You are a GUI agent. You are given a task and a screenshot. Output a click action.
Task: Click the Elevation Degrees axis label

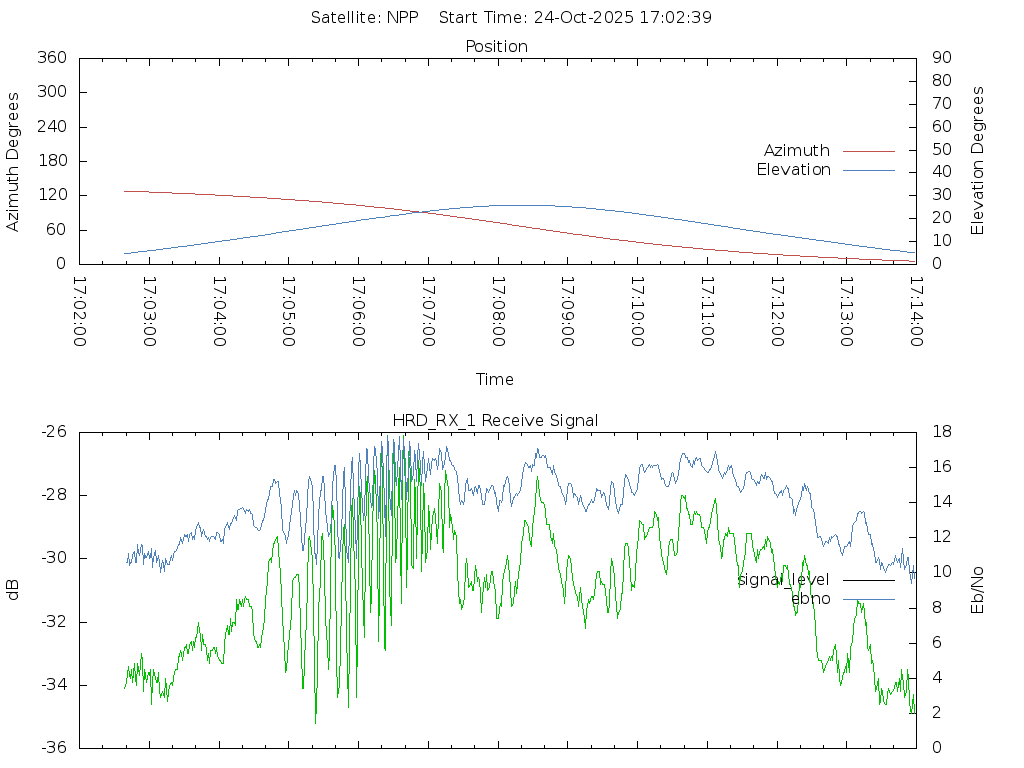978,161
